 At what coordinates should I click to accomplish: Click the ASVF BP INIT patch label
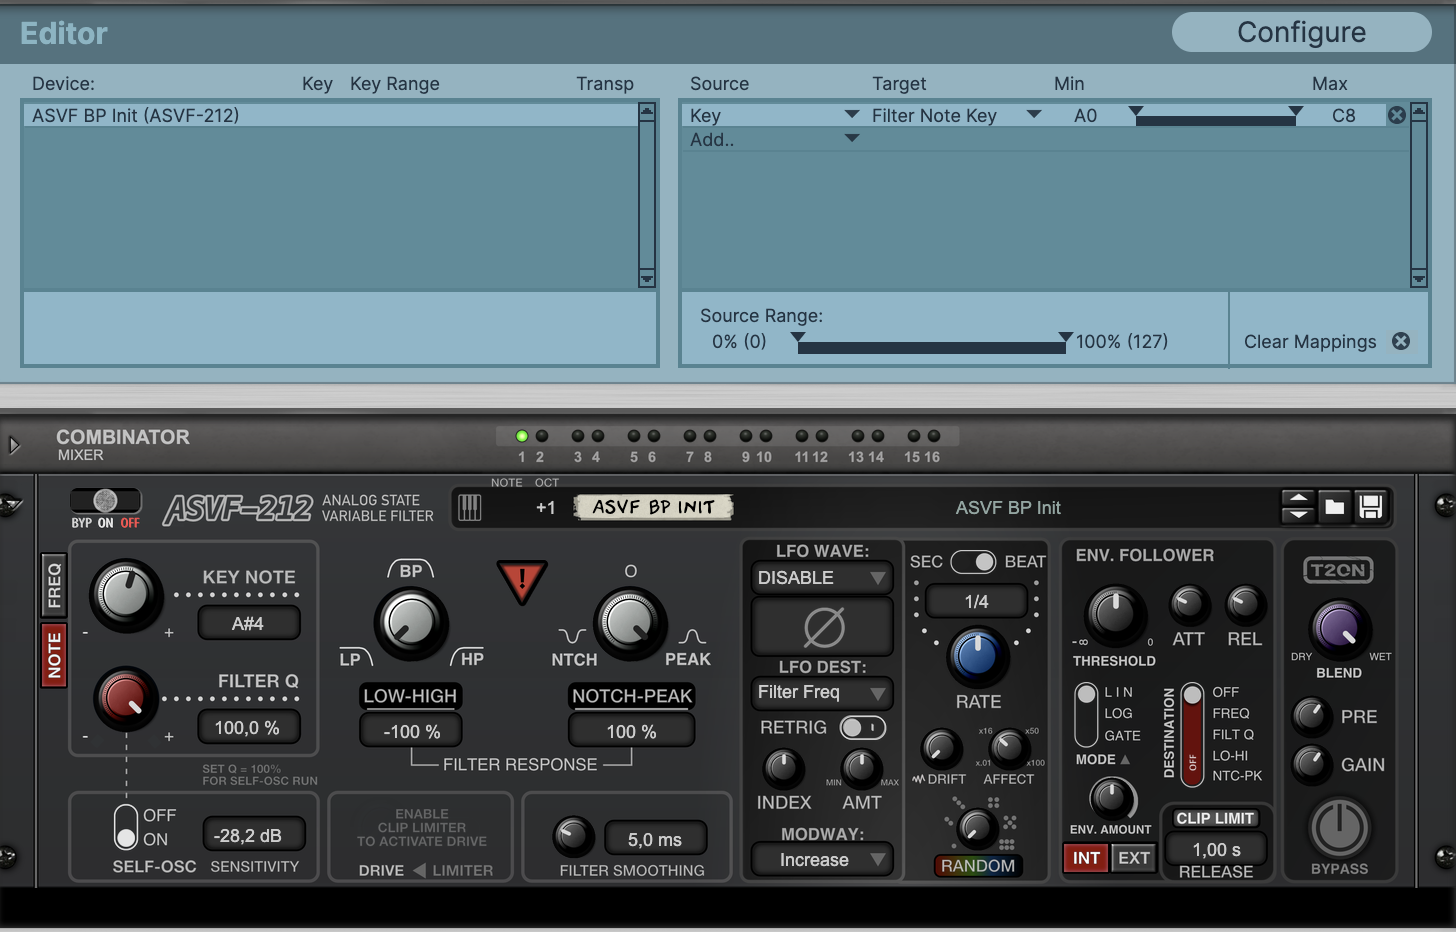click(x=653, y=507)
